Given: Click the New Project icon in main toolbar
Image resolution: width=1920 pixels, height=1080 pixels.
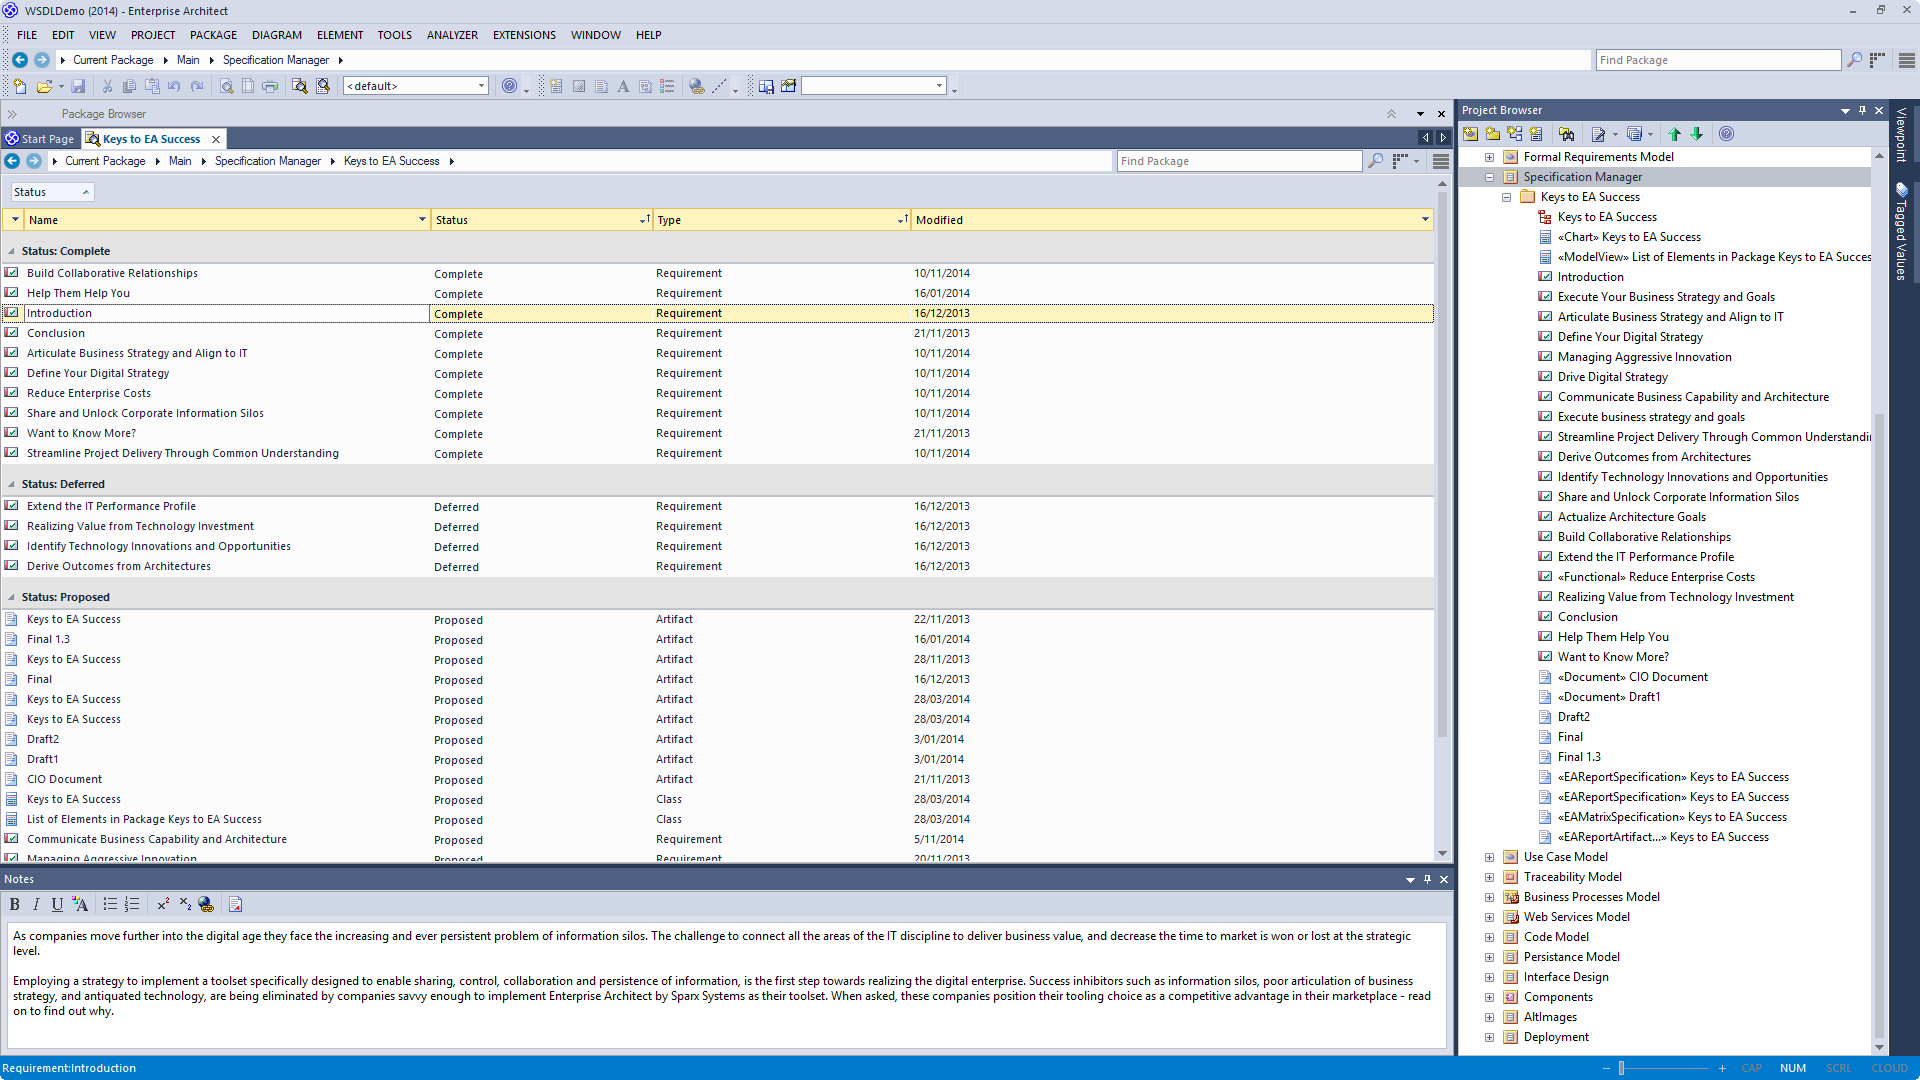Looking at the screenshot, I should click(x=20, y=87).
